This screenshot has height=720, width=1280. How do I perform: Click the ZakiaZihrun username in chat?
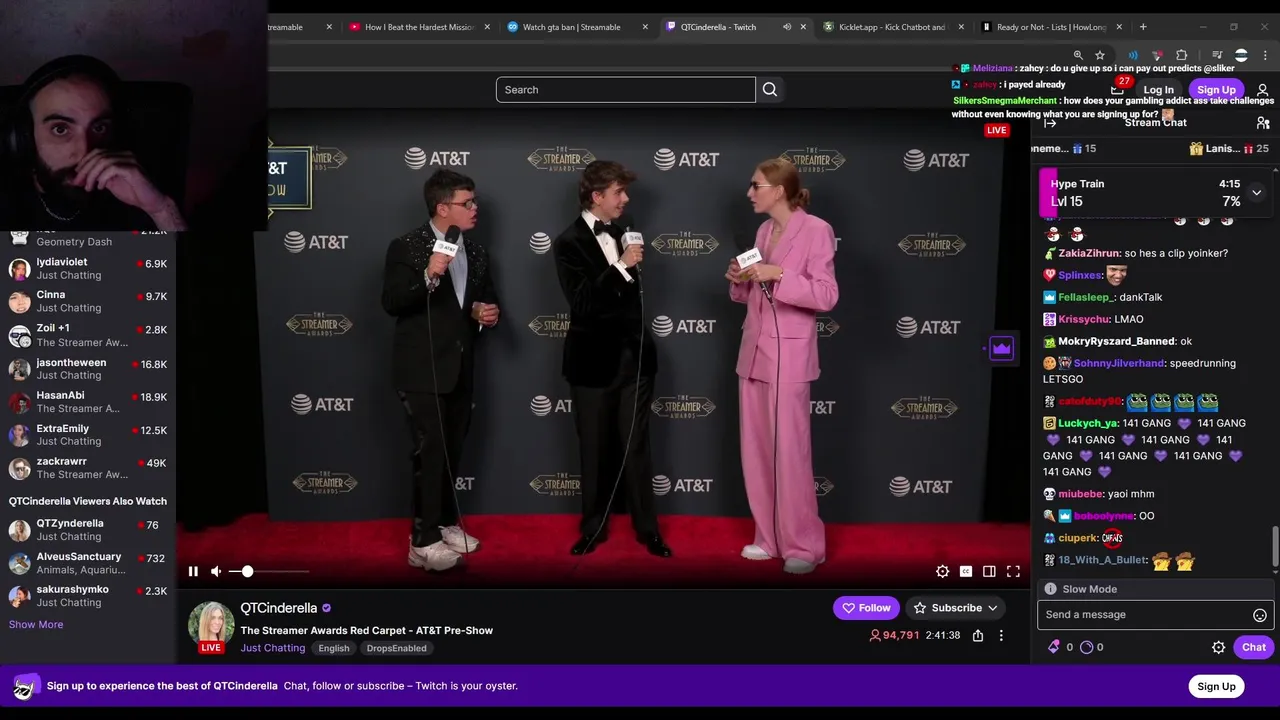tap(1088, 254)
